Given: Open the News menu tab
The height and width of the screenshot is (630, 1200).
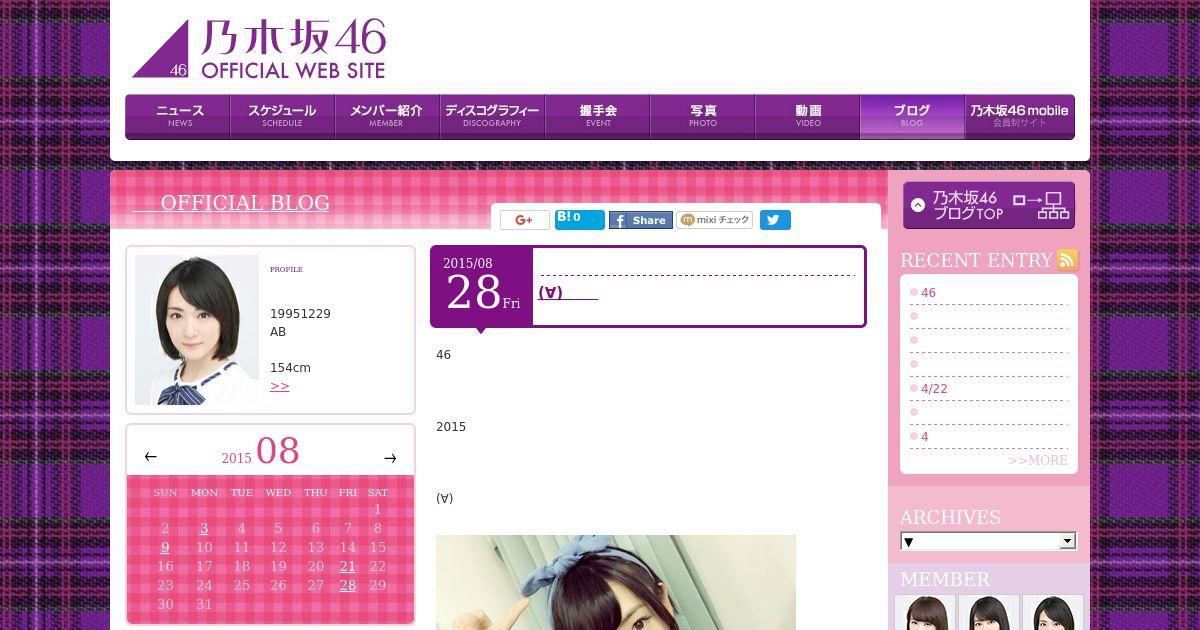Looking at the screenshot, I should [x=178, y=116].
